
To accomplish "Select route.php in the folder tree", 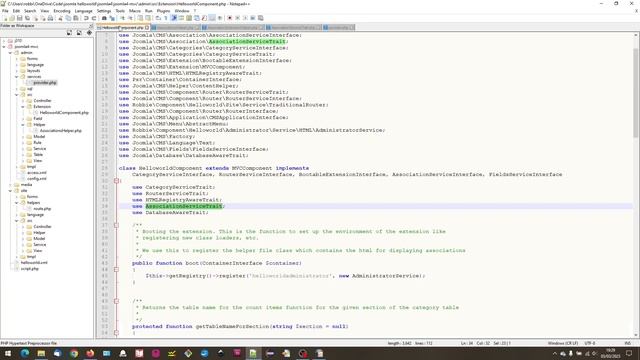I will pyautogui.click(x=42, y=209).
